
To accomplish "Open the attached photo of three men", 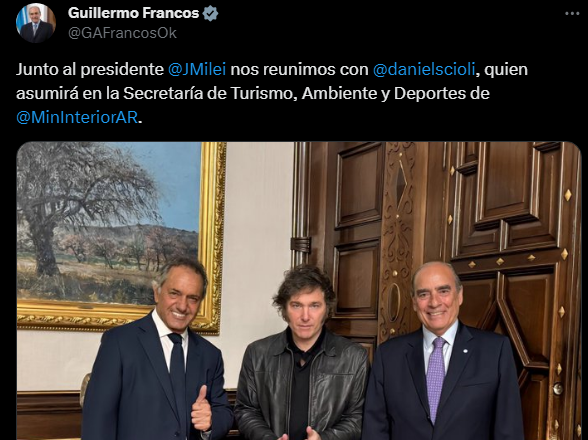I will [299, 291].
